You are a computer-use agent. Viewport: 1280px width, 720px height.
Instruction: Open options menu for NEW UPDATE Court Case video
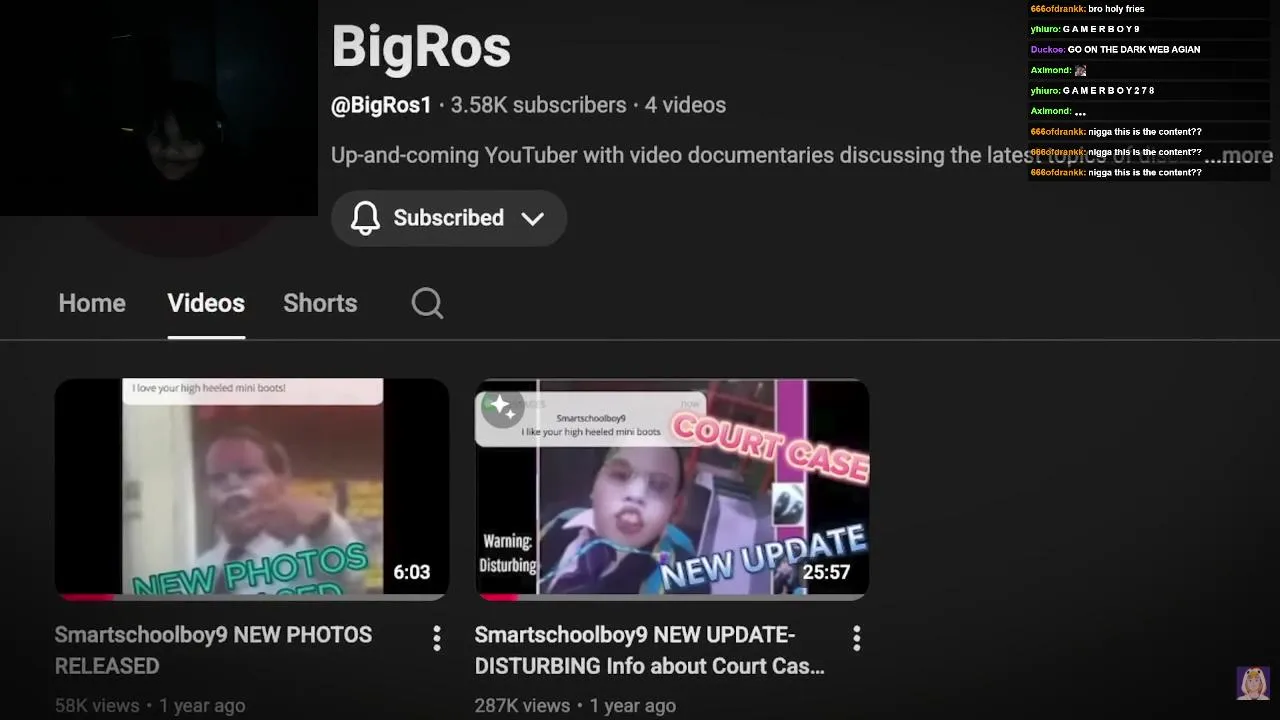[x=857, y=639]
